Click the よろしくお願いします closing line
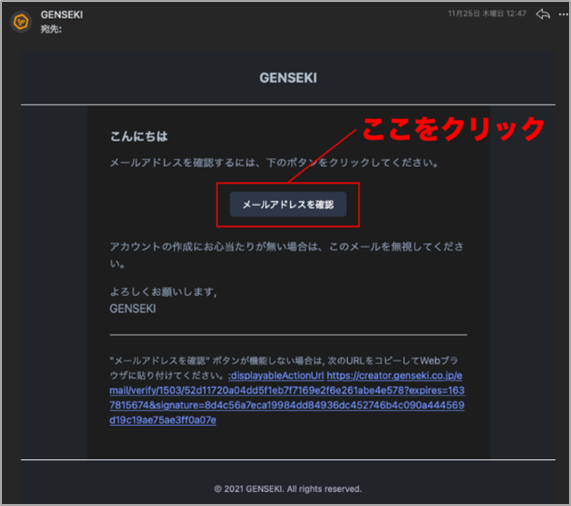This screenshot has width=571, height=506. (163, 292)
